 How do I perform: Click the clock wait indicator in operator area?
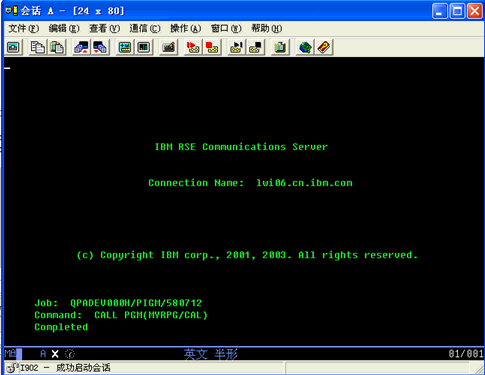pyautogui.click(x=70, y=354)
